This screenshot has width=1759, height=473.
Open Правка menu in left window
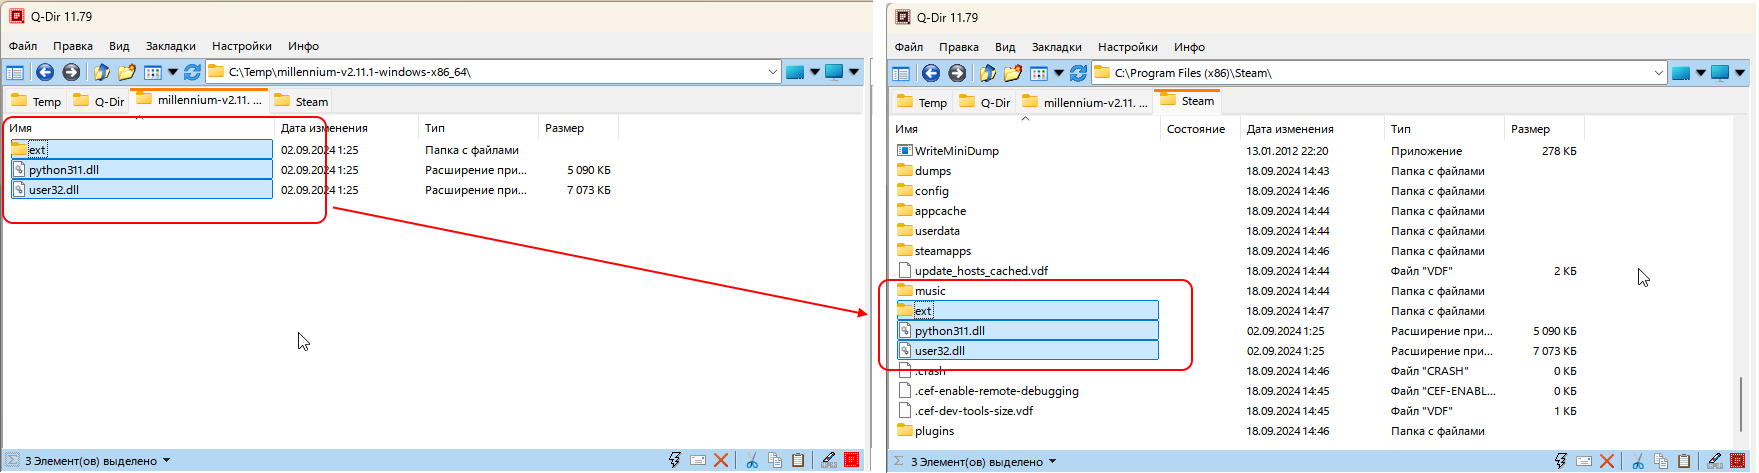(73, 46)
